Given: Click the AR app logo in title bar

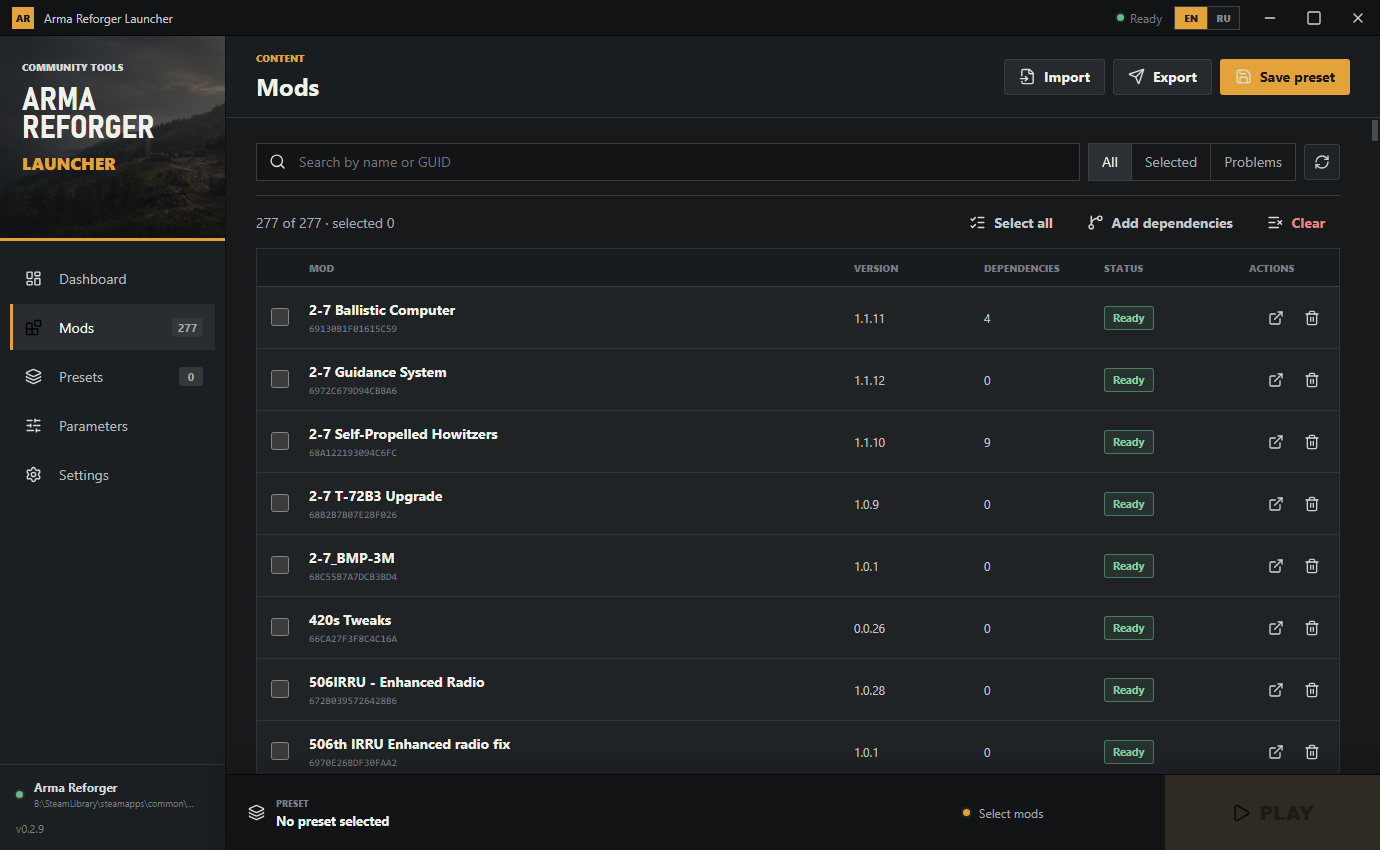Looking at the screenshot, I should point(23,18).
